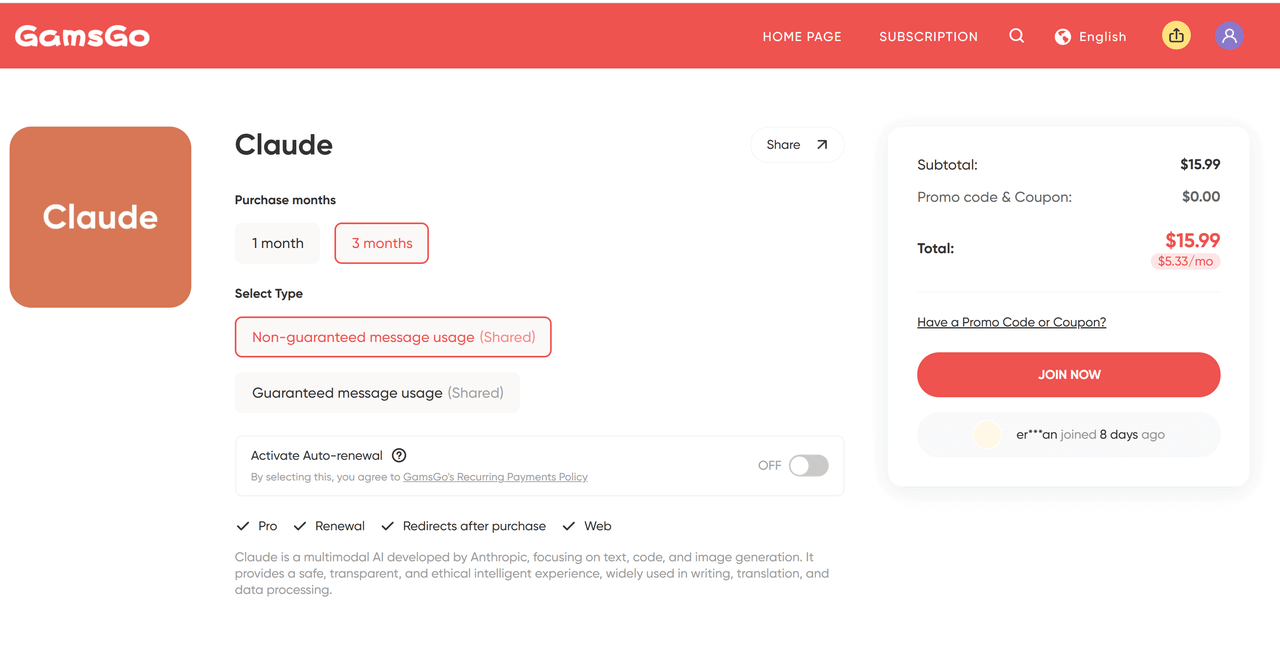The image size is (1280, 658).
Task: Open the SUBSCRIPTION menu item
Action: pos(928,37)
